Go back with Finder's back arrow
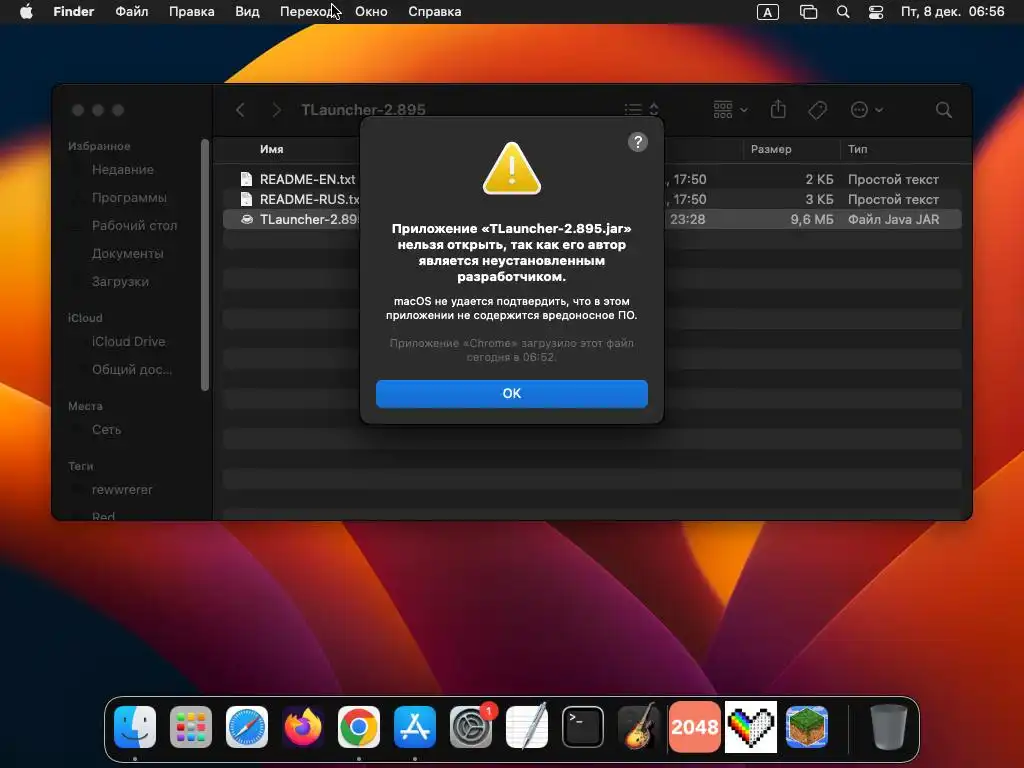Screen dimensions: 1024x768 click(x=240, y=110)
